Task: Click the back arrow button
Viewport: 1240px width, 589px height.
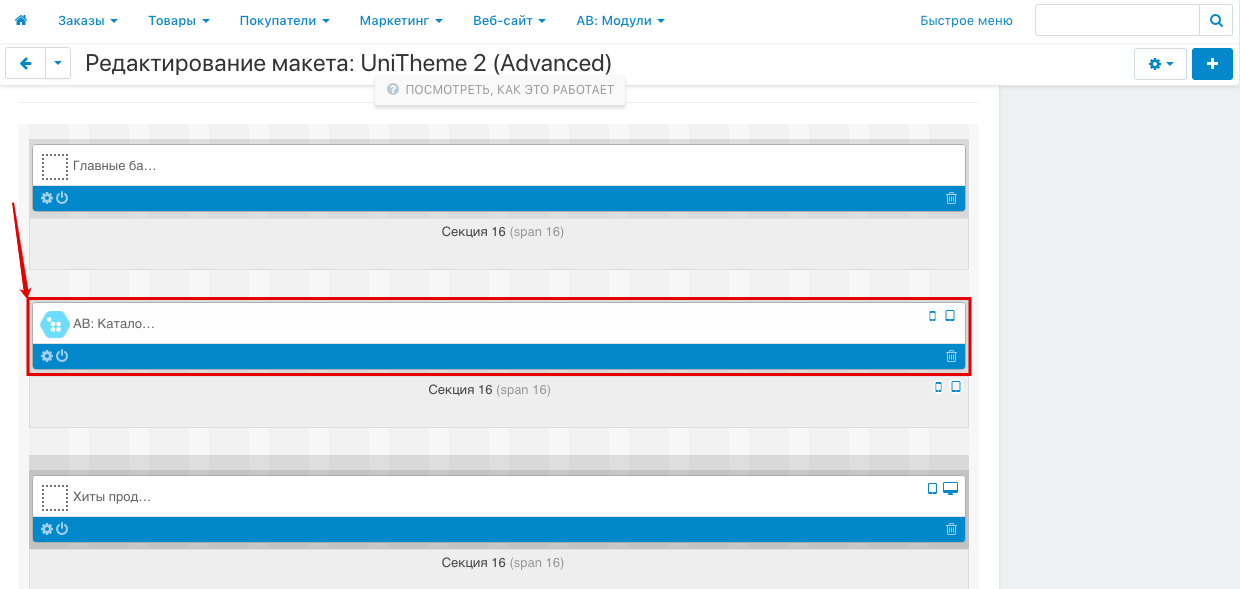Action: (26, 64)
